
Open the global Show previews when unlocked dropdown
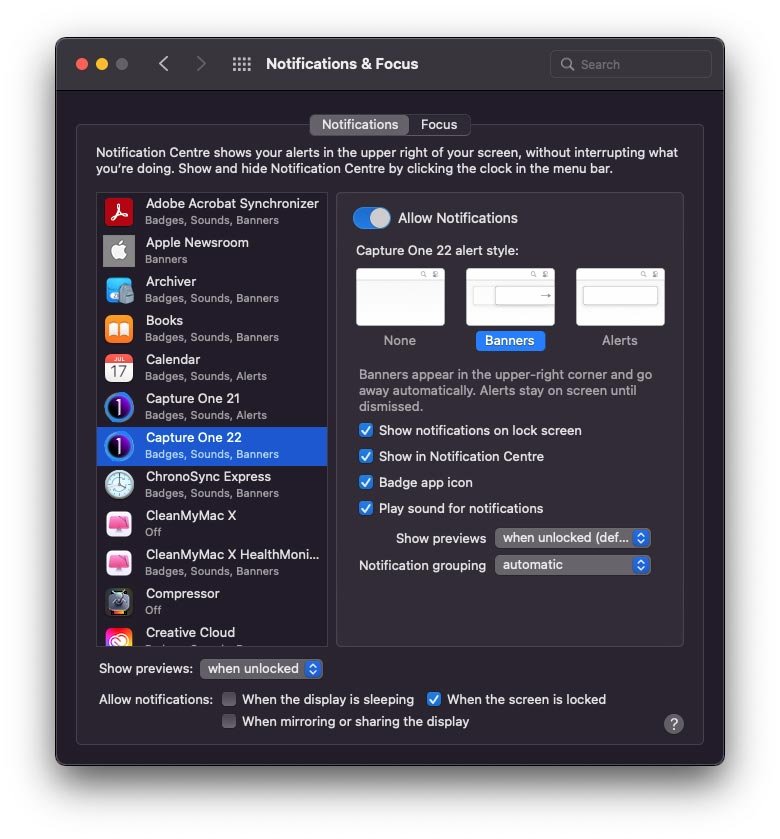coord(261,669)
